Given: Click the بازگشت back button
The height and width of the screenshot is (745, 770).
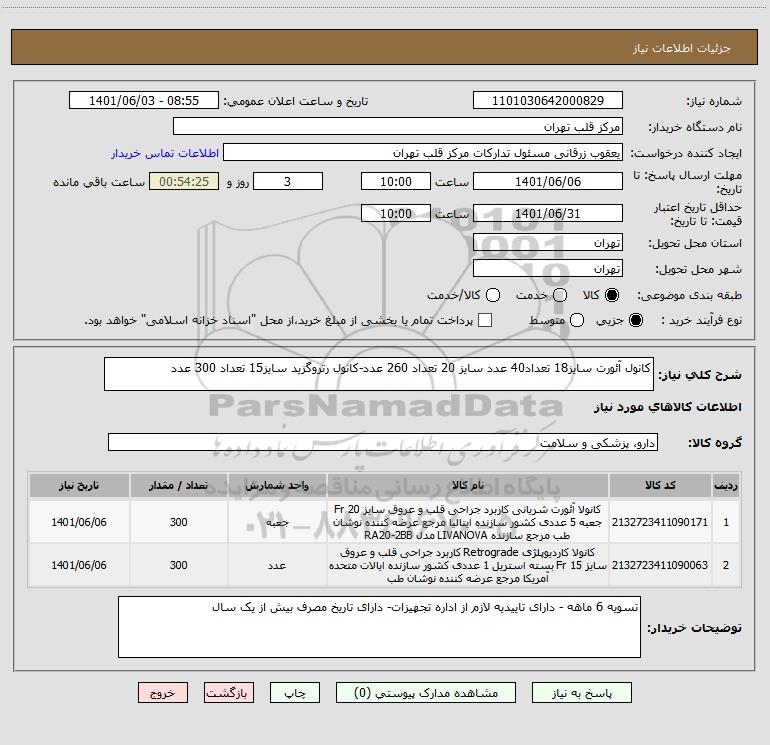Looking at the screenshot, I should (229, 692).
